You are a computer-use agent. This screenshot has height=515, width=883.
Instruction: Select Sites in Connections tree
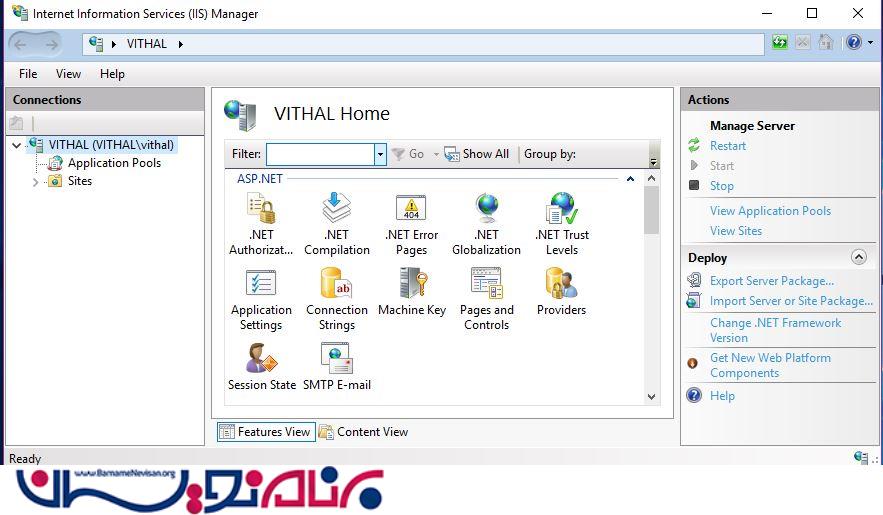79,181
